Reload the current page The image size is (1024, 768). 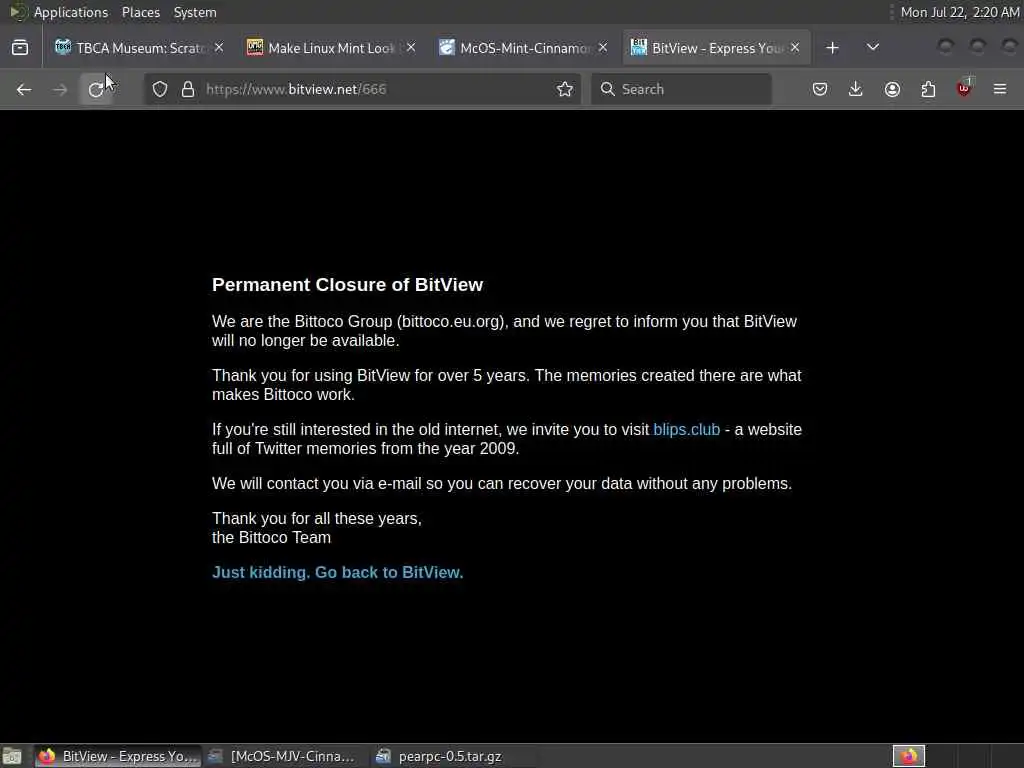tap(96, 89)
